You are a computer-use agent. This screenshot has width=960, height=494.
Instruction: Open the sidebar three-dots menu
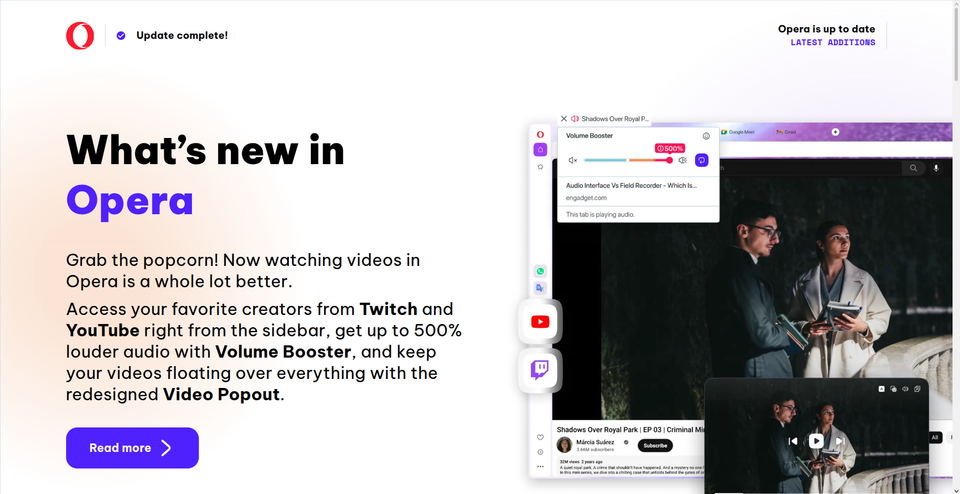tap(540, 467)
